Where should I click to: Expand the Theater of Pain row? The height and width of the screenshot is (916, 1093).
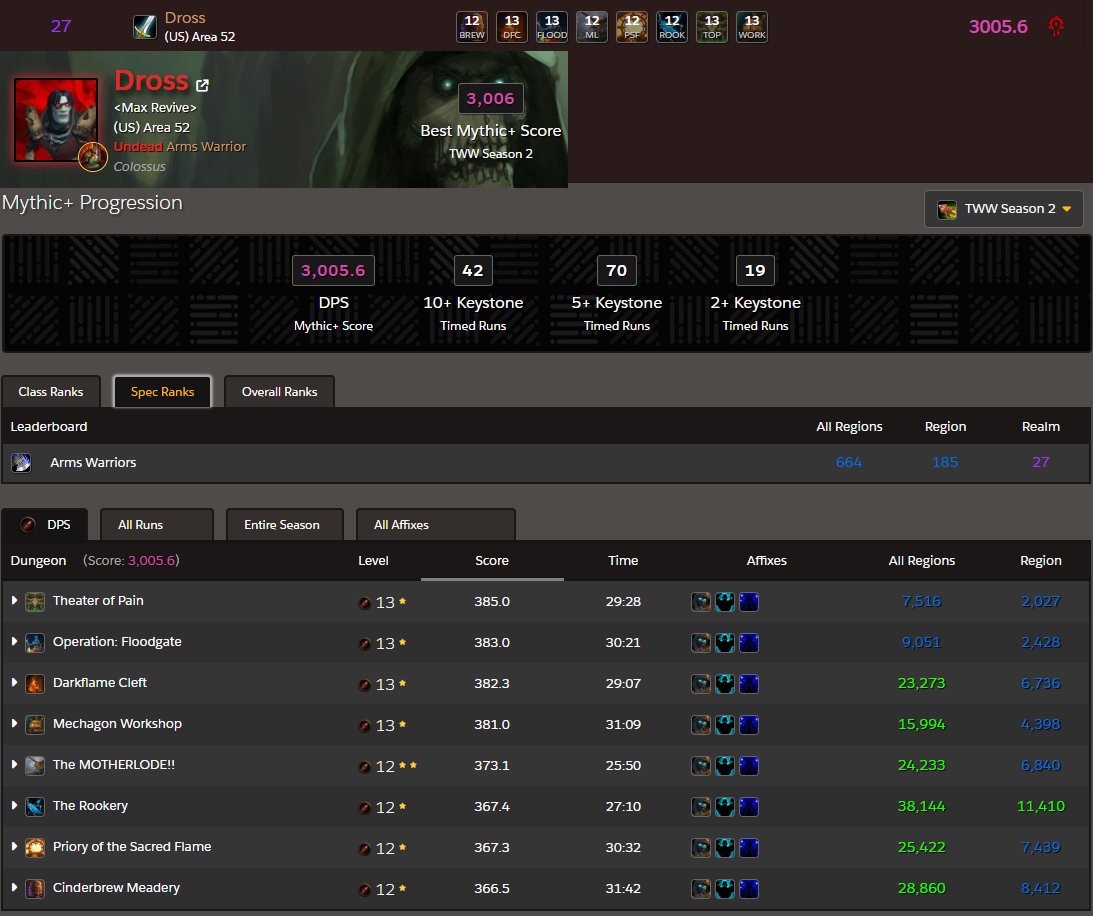click(14, 600)
